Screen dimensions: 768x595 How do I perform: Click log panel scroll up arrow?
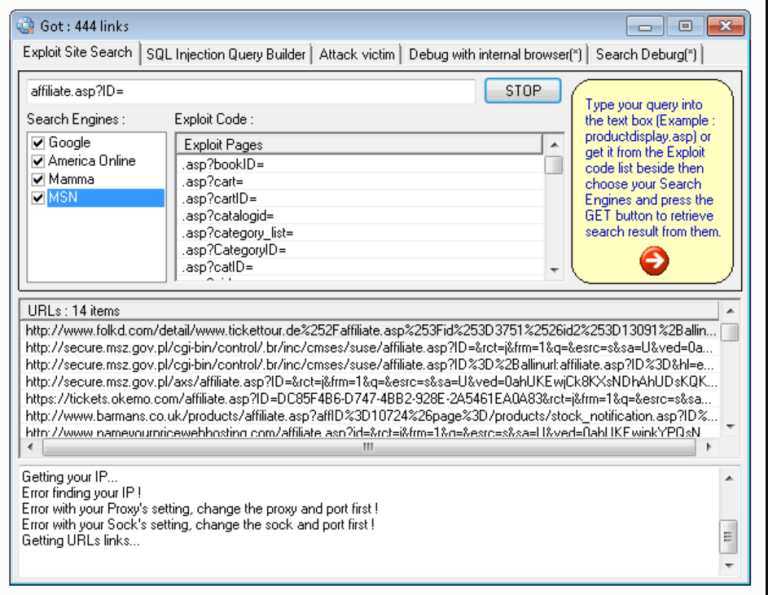[x=729, y=478]
